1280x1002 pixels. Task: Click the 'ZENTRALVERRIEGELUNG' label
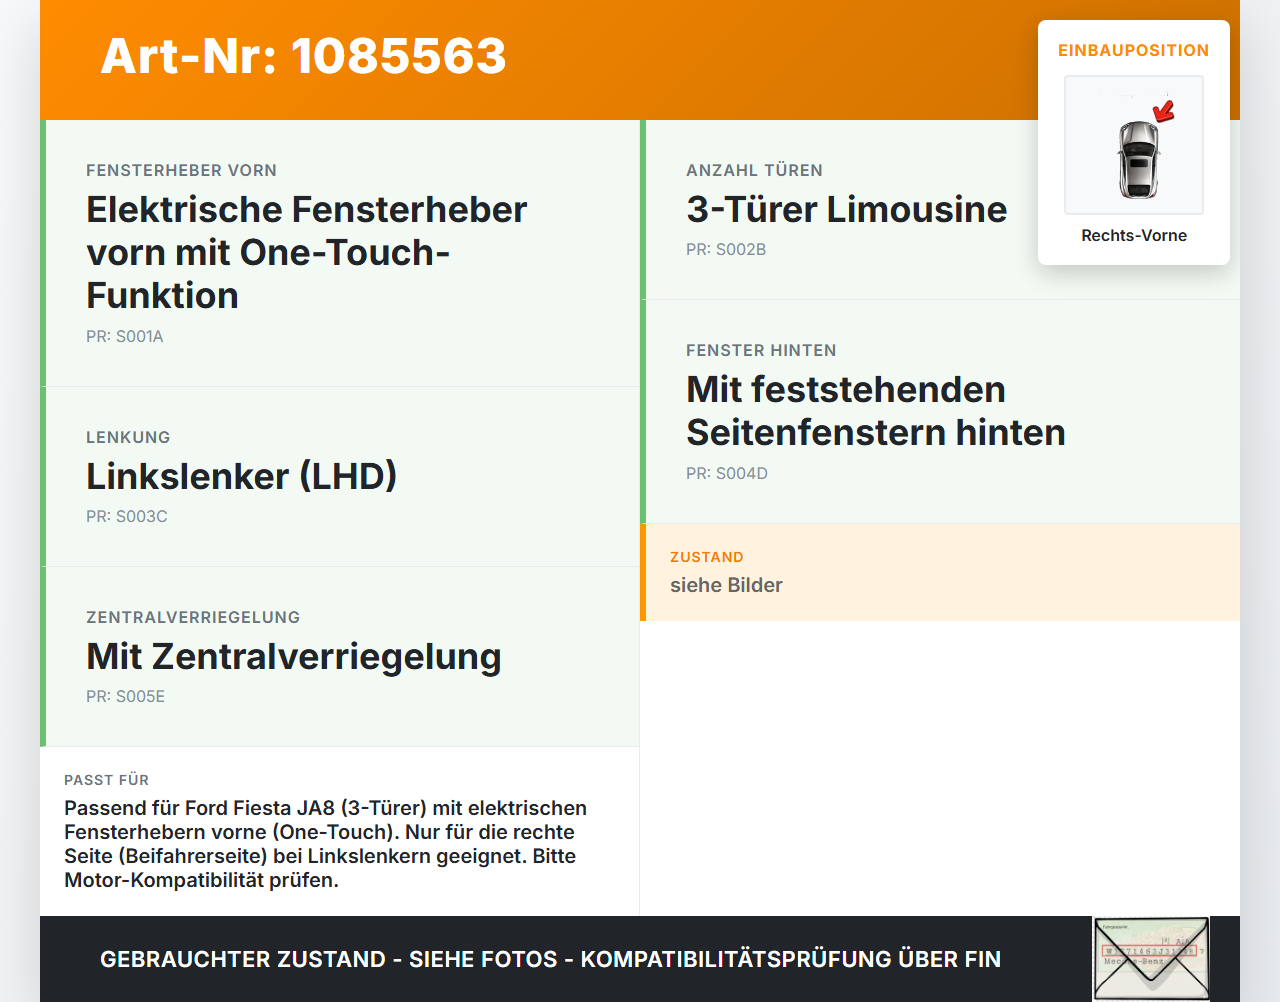[x=193, y=617]
